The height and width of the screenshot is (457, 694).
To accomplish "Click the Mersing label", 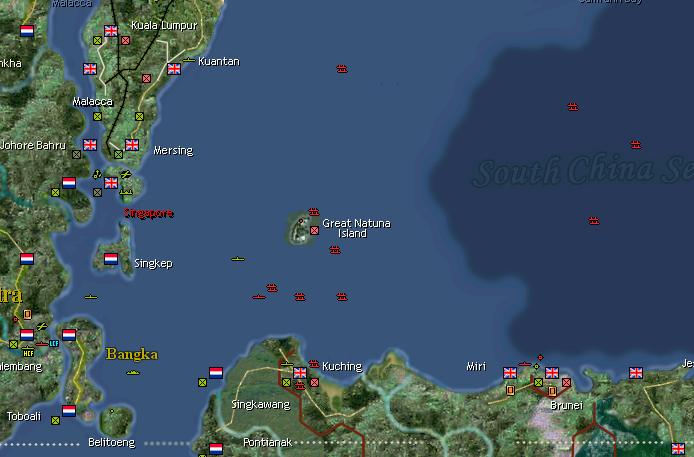I will click(x=173, y=151).
